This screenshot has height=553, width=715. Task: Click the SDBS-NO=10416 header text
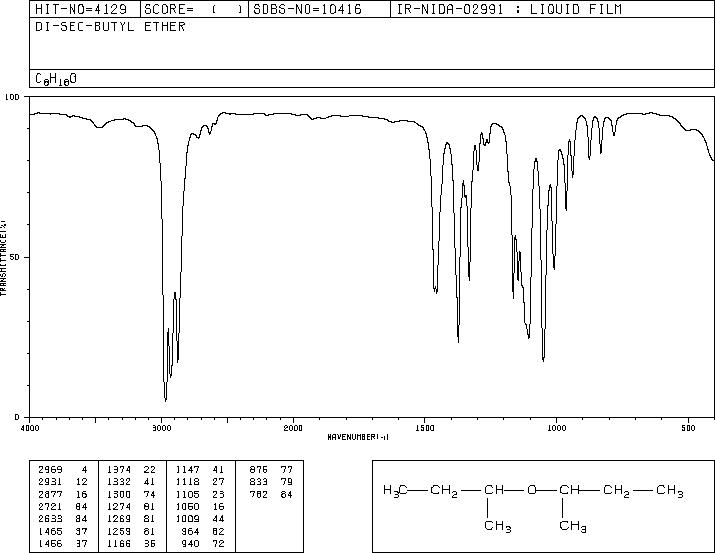click(x=307, y=10)
